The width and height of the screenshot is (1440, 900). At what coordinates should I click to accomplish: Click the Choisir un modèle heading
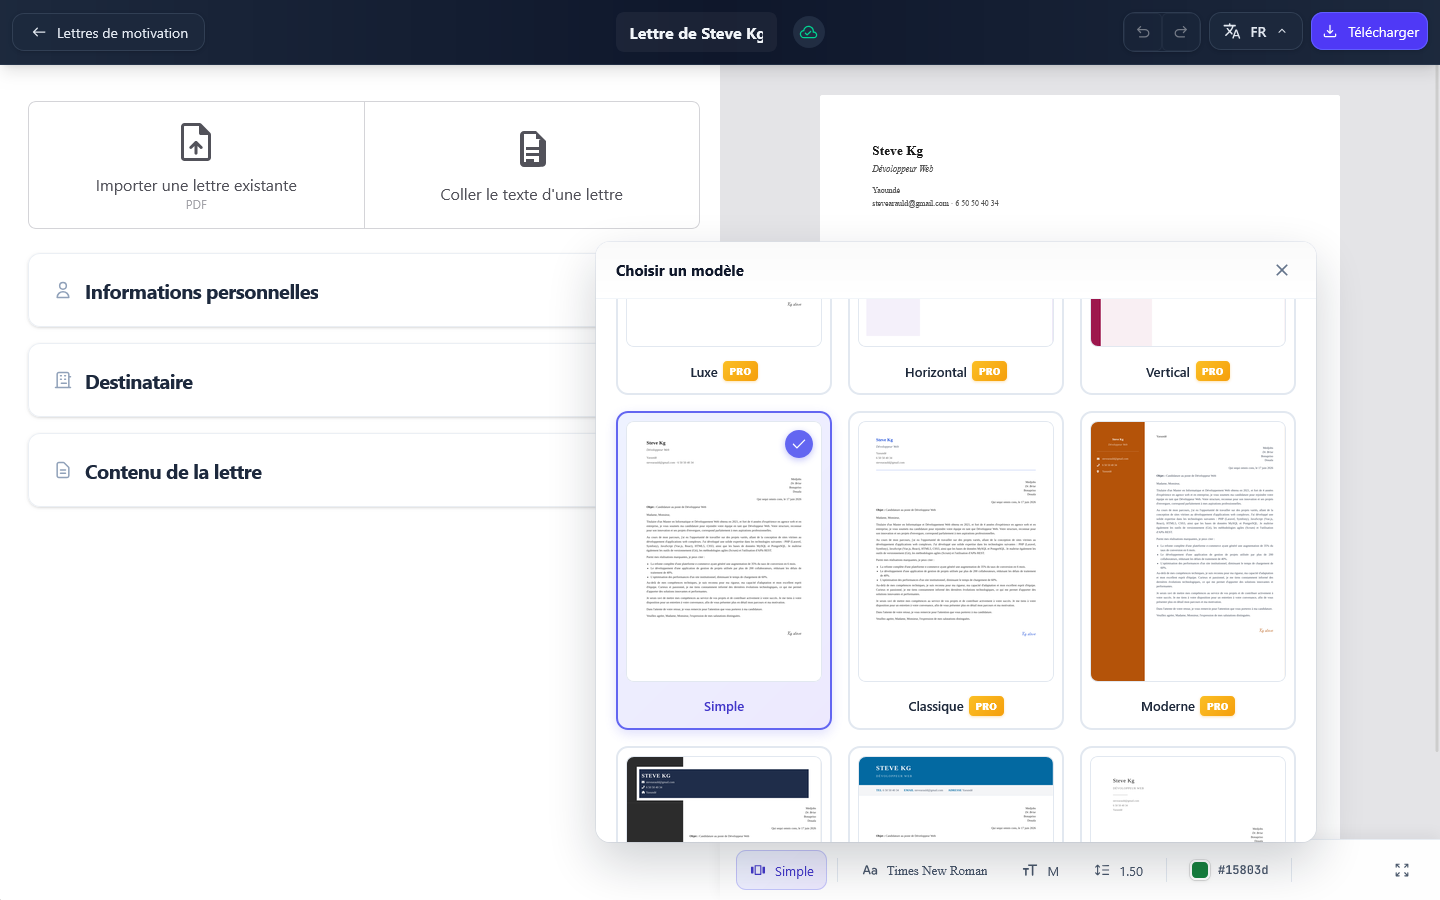tap(680, 271)
